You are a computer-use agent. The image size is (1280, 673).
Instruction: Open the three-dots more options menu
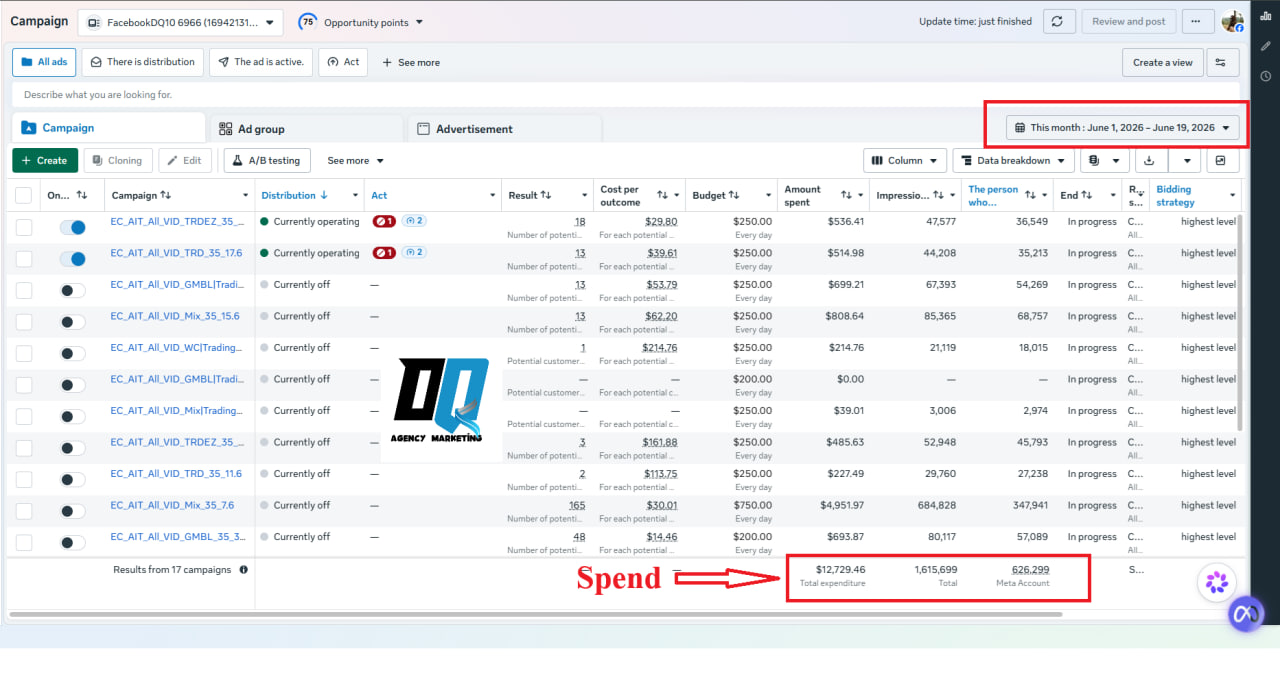[x=1197, y=21]
